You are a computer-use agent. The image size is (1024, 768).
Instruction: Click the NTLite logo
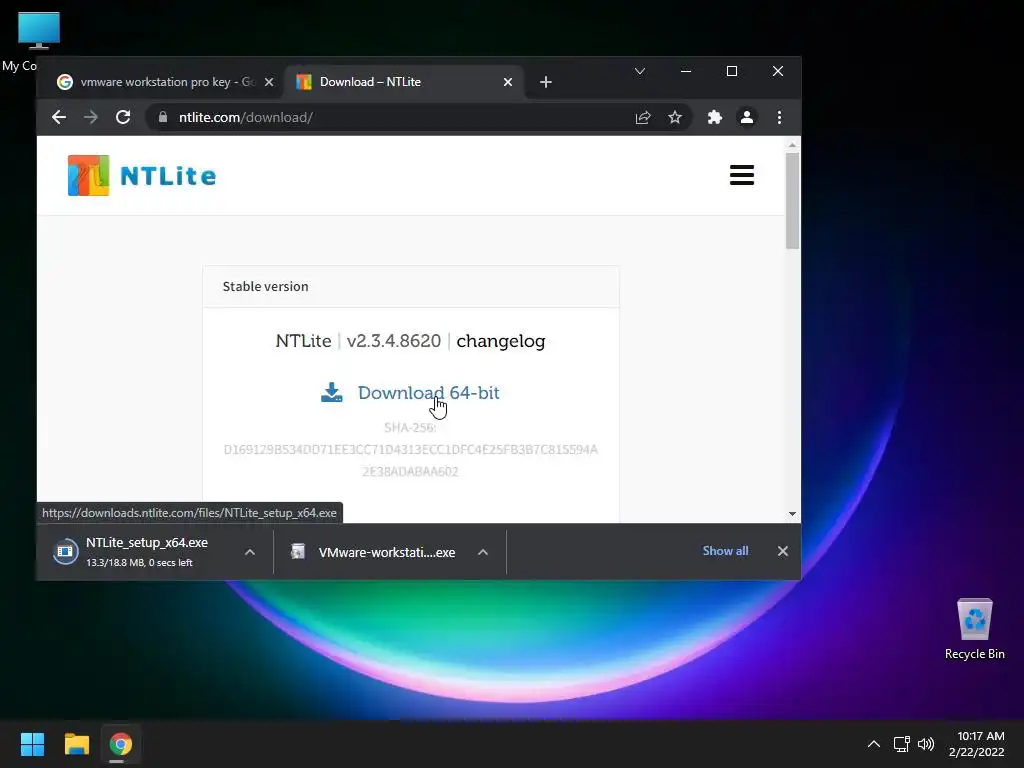pyautogui.click(x=142, y=175)
